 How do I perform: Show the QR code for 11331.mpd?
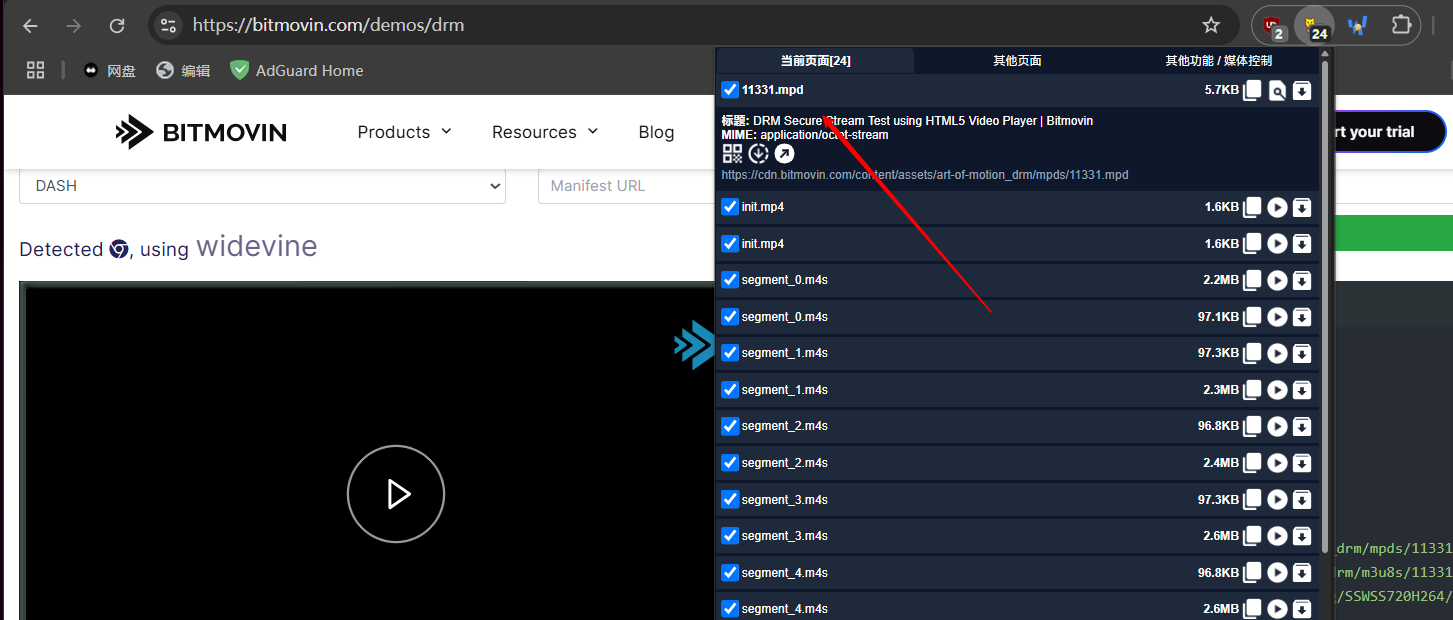click(x=733, y=153)
